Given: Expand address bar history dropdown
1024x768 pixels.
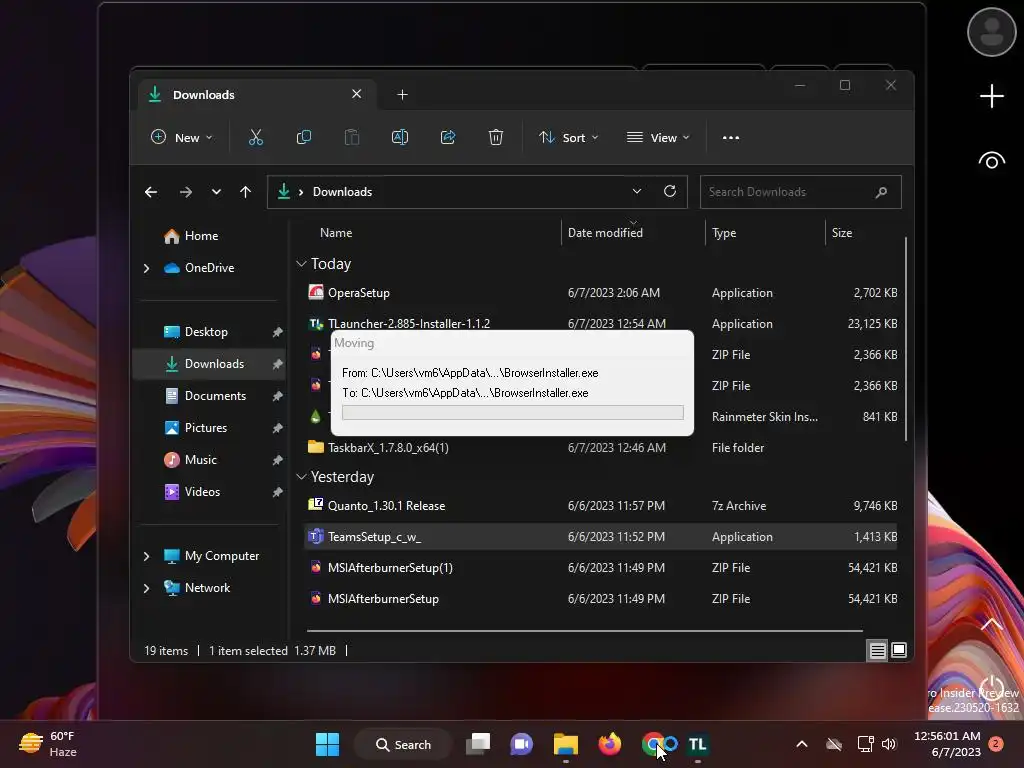Looking at the screenshot, I should pyautogui.click(x=637, y=191).
